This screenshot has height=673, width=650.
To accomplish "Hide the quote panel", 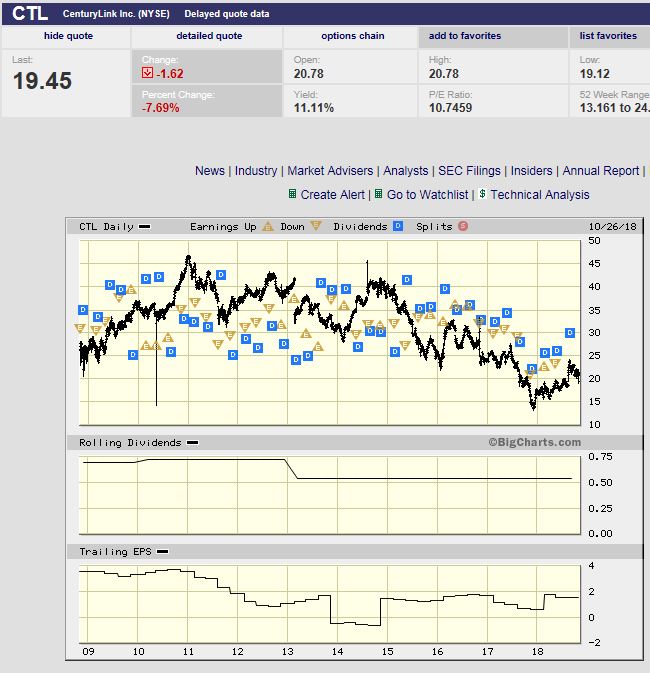I will (x=68, y=36).
